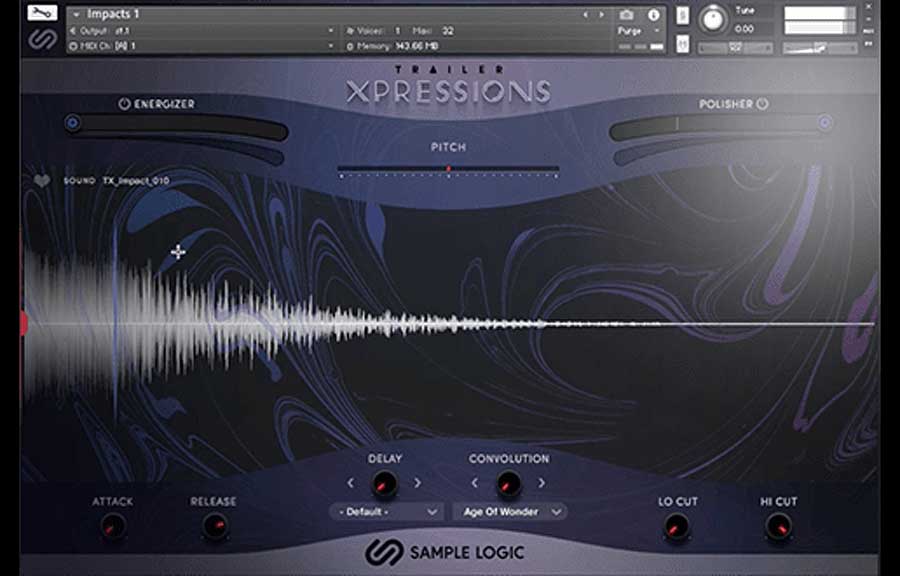Adjust the Attack knob
The width and height of the screenshot is (900, 576).
(113, 526)
